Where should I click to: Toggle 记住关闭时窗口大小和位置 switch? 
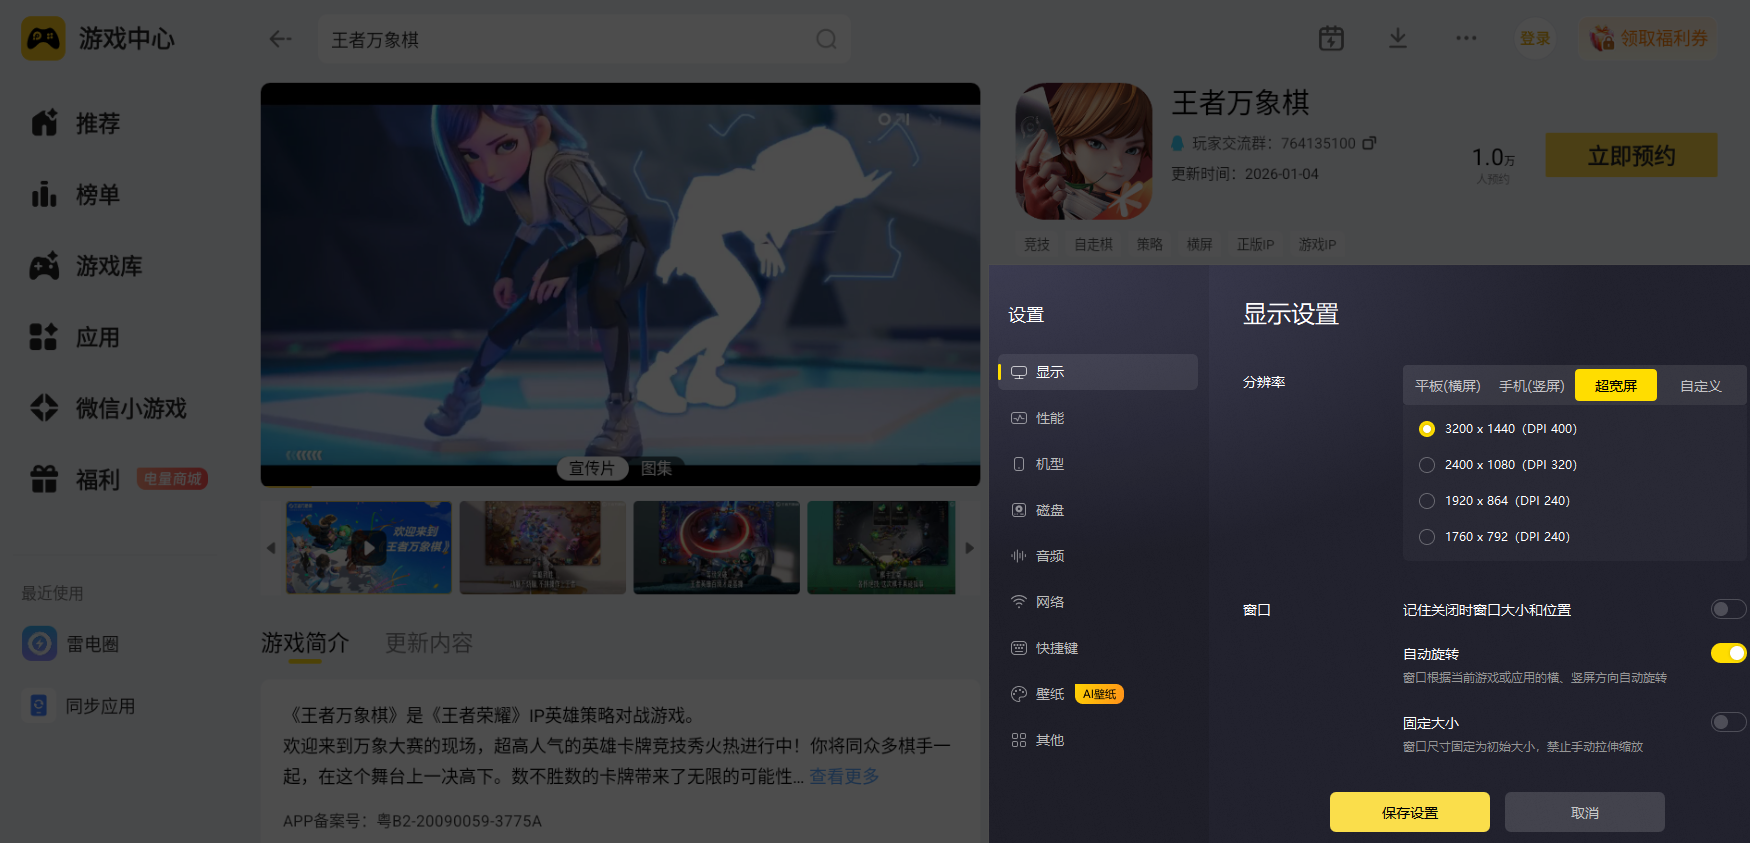click(x=1728, y=609)
